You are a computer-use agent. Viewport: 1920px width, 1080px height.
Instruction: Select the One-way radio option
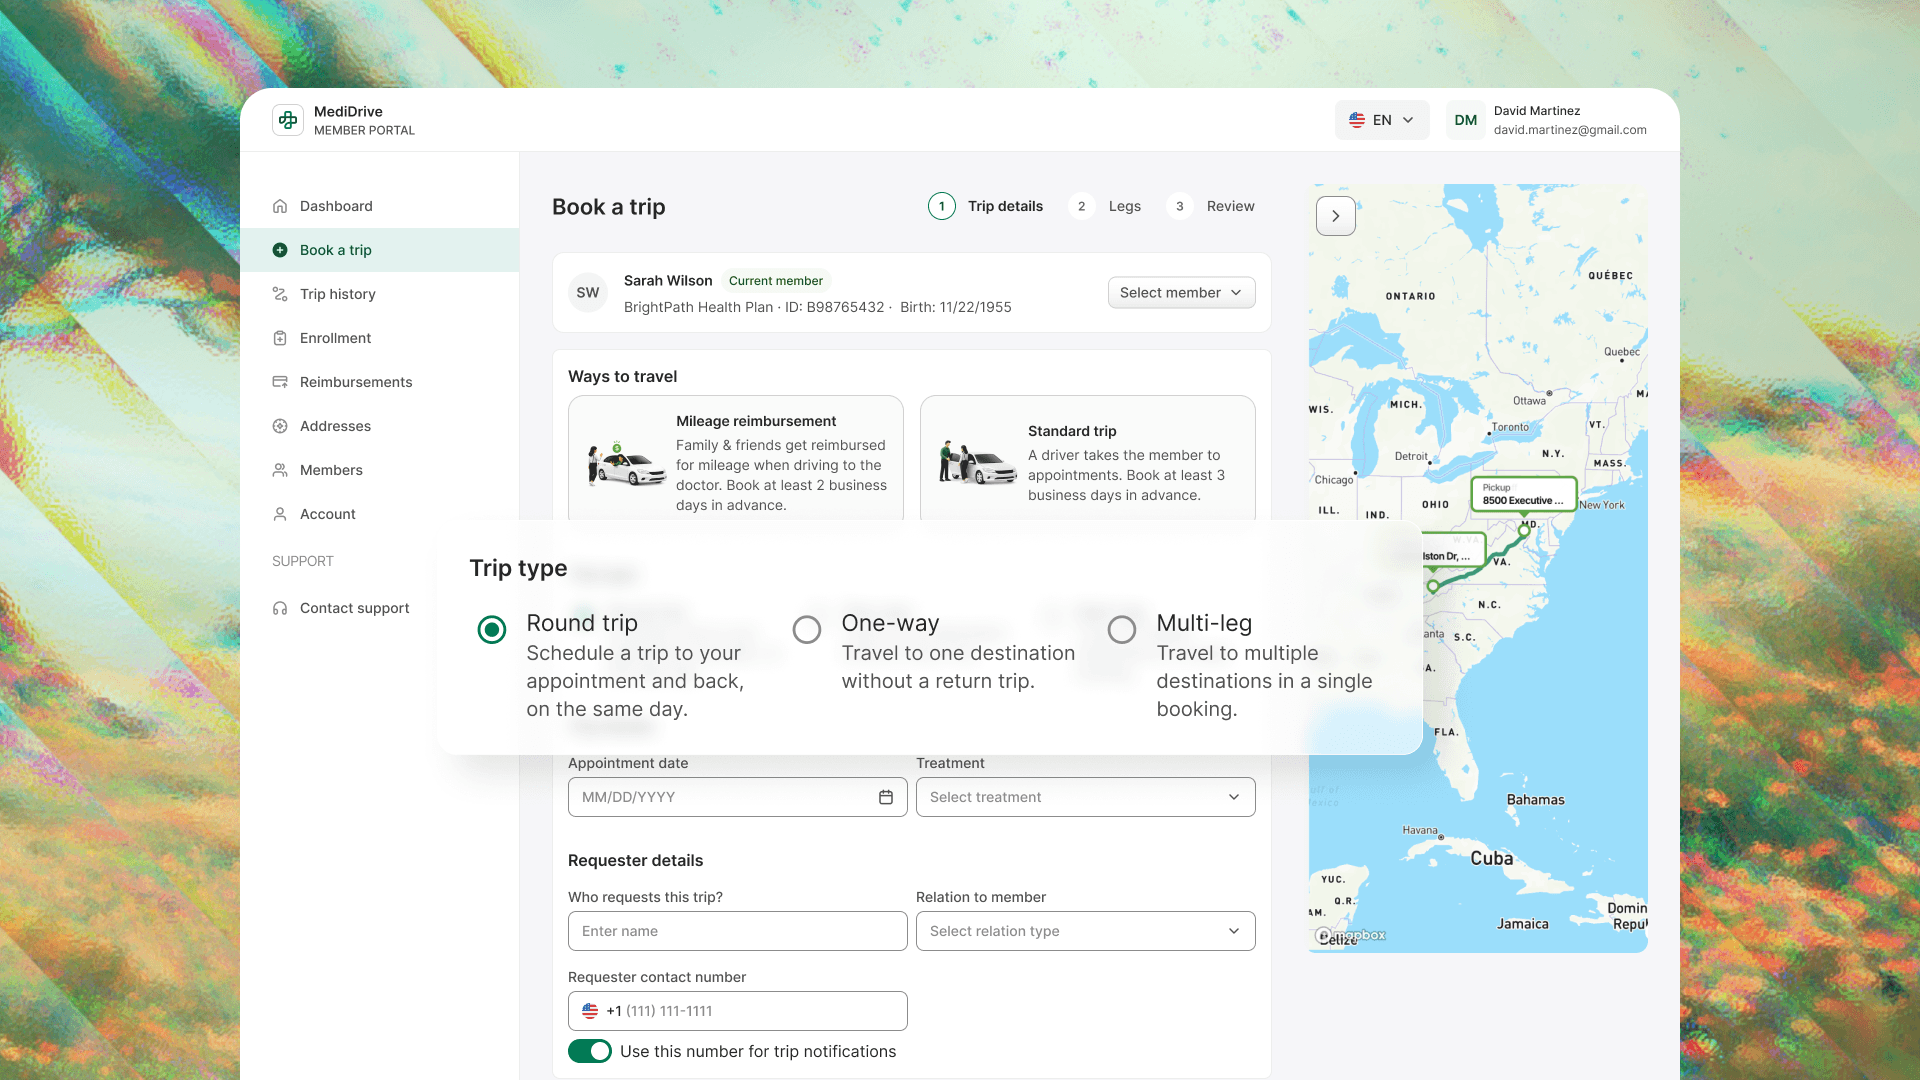(x=807, y=629)
